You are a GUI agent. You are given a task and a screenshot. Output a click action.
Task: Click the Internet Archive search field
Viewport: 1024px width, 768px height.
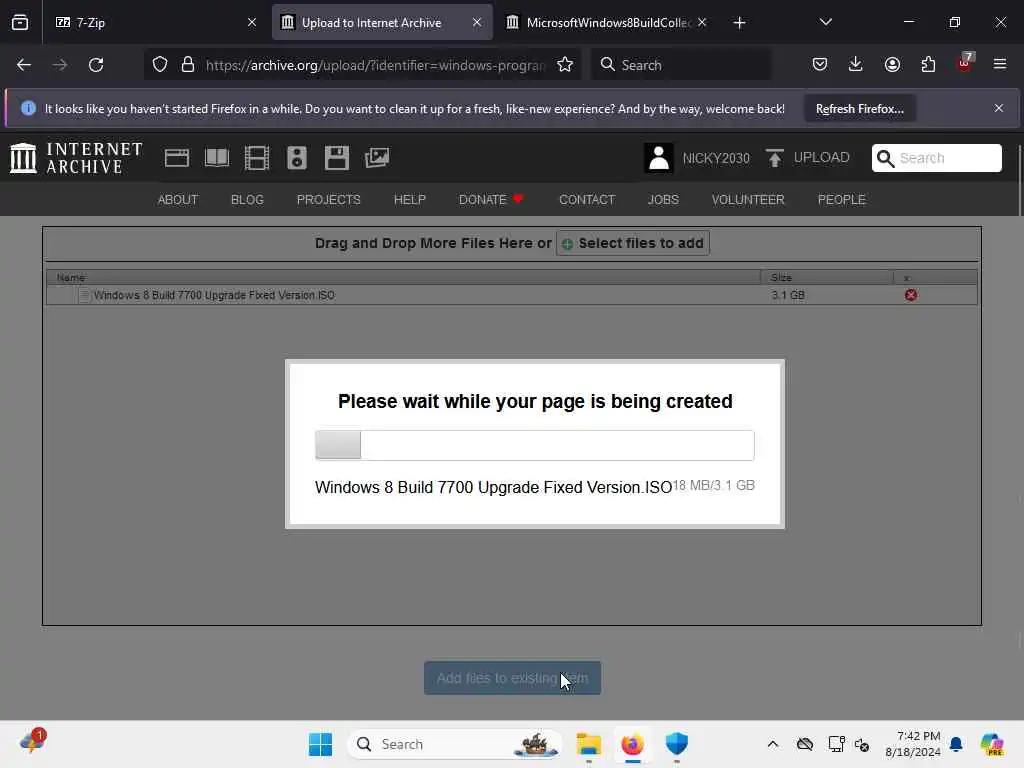tap(936, 158)
